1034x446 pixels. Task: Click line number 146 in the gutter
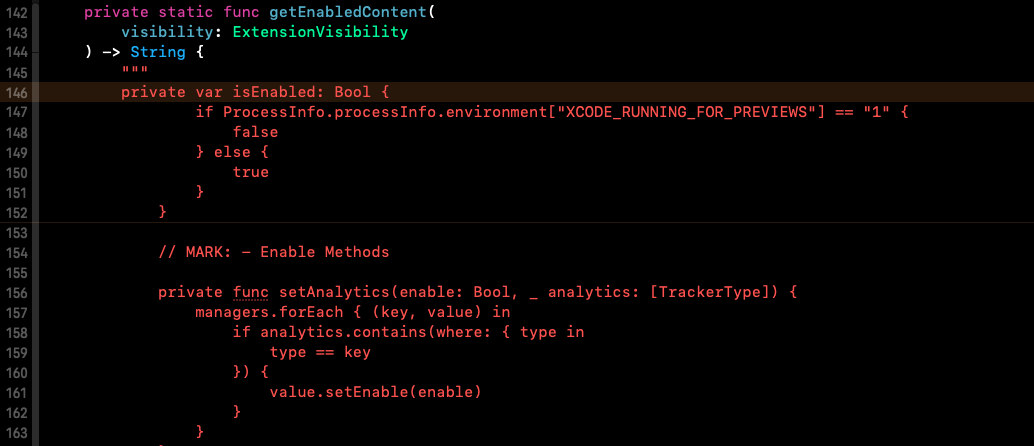point(18,92)
